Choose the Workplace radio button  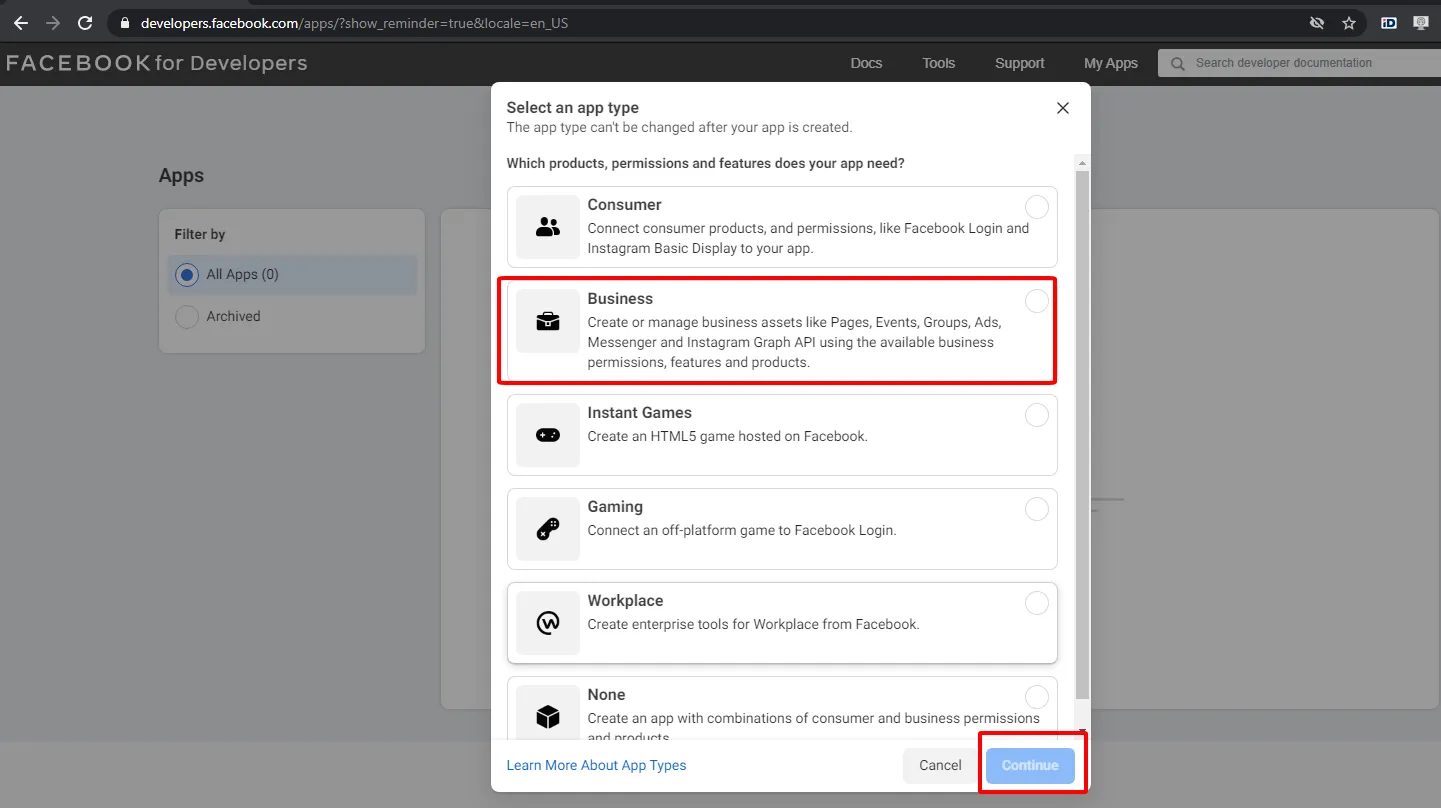(x=1037, y=603)
